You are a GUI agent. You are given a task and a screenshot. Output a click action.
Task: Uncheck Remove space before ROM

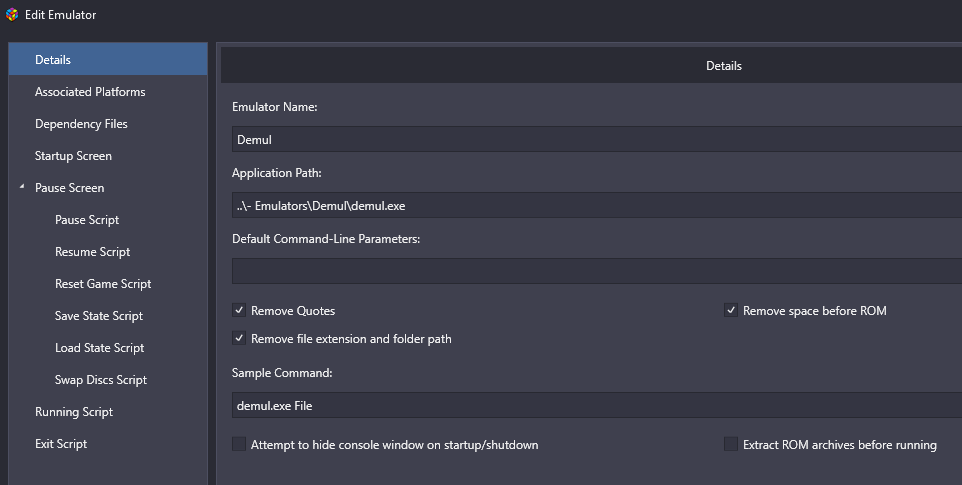[731, 310]
